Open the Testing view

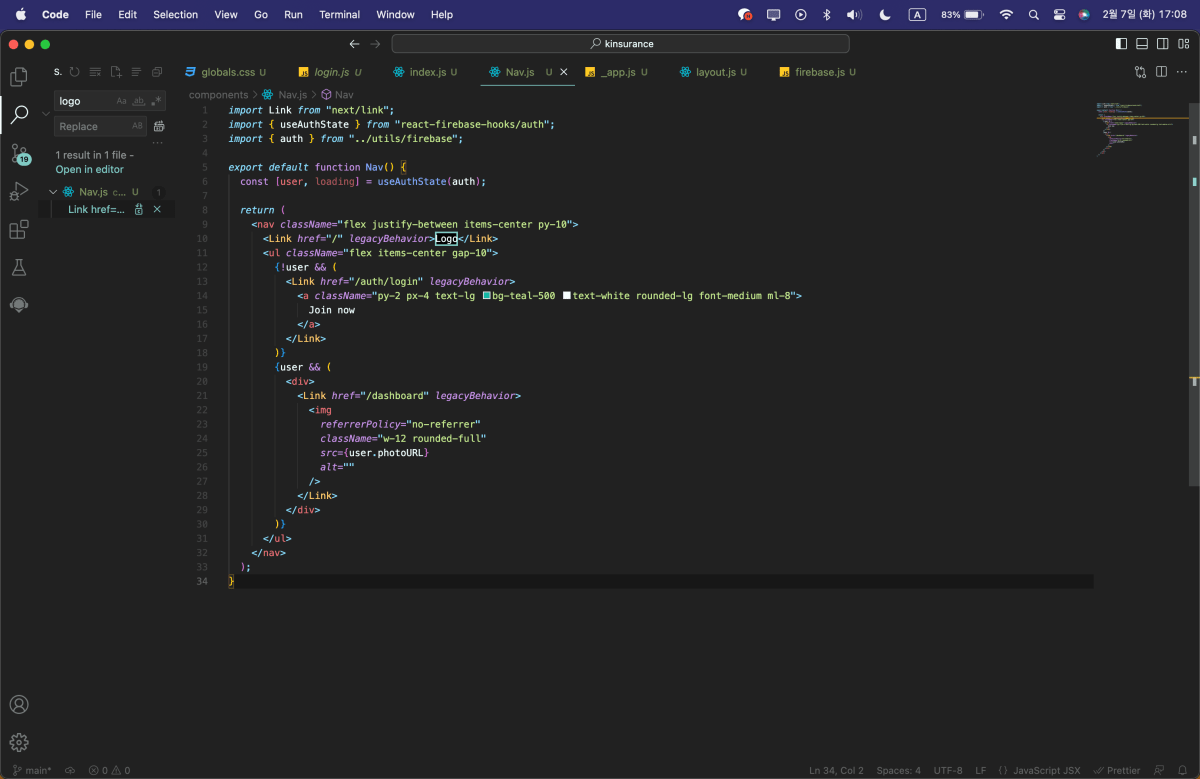point(19,267)
